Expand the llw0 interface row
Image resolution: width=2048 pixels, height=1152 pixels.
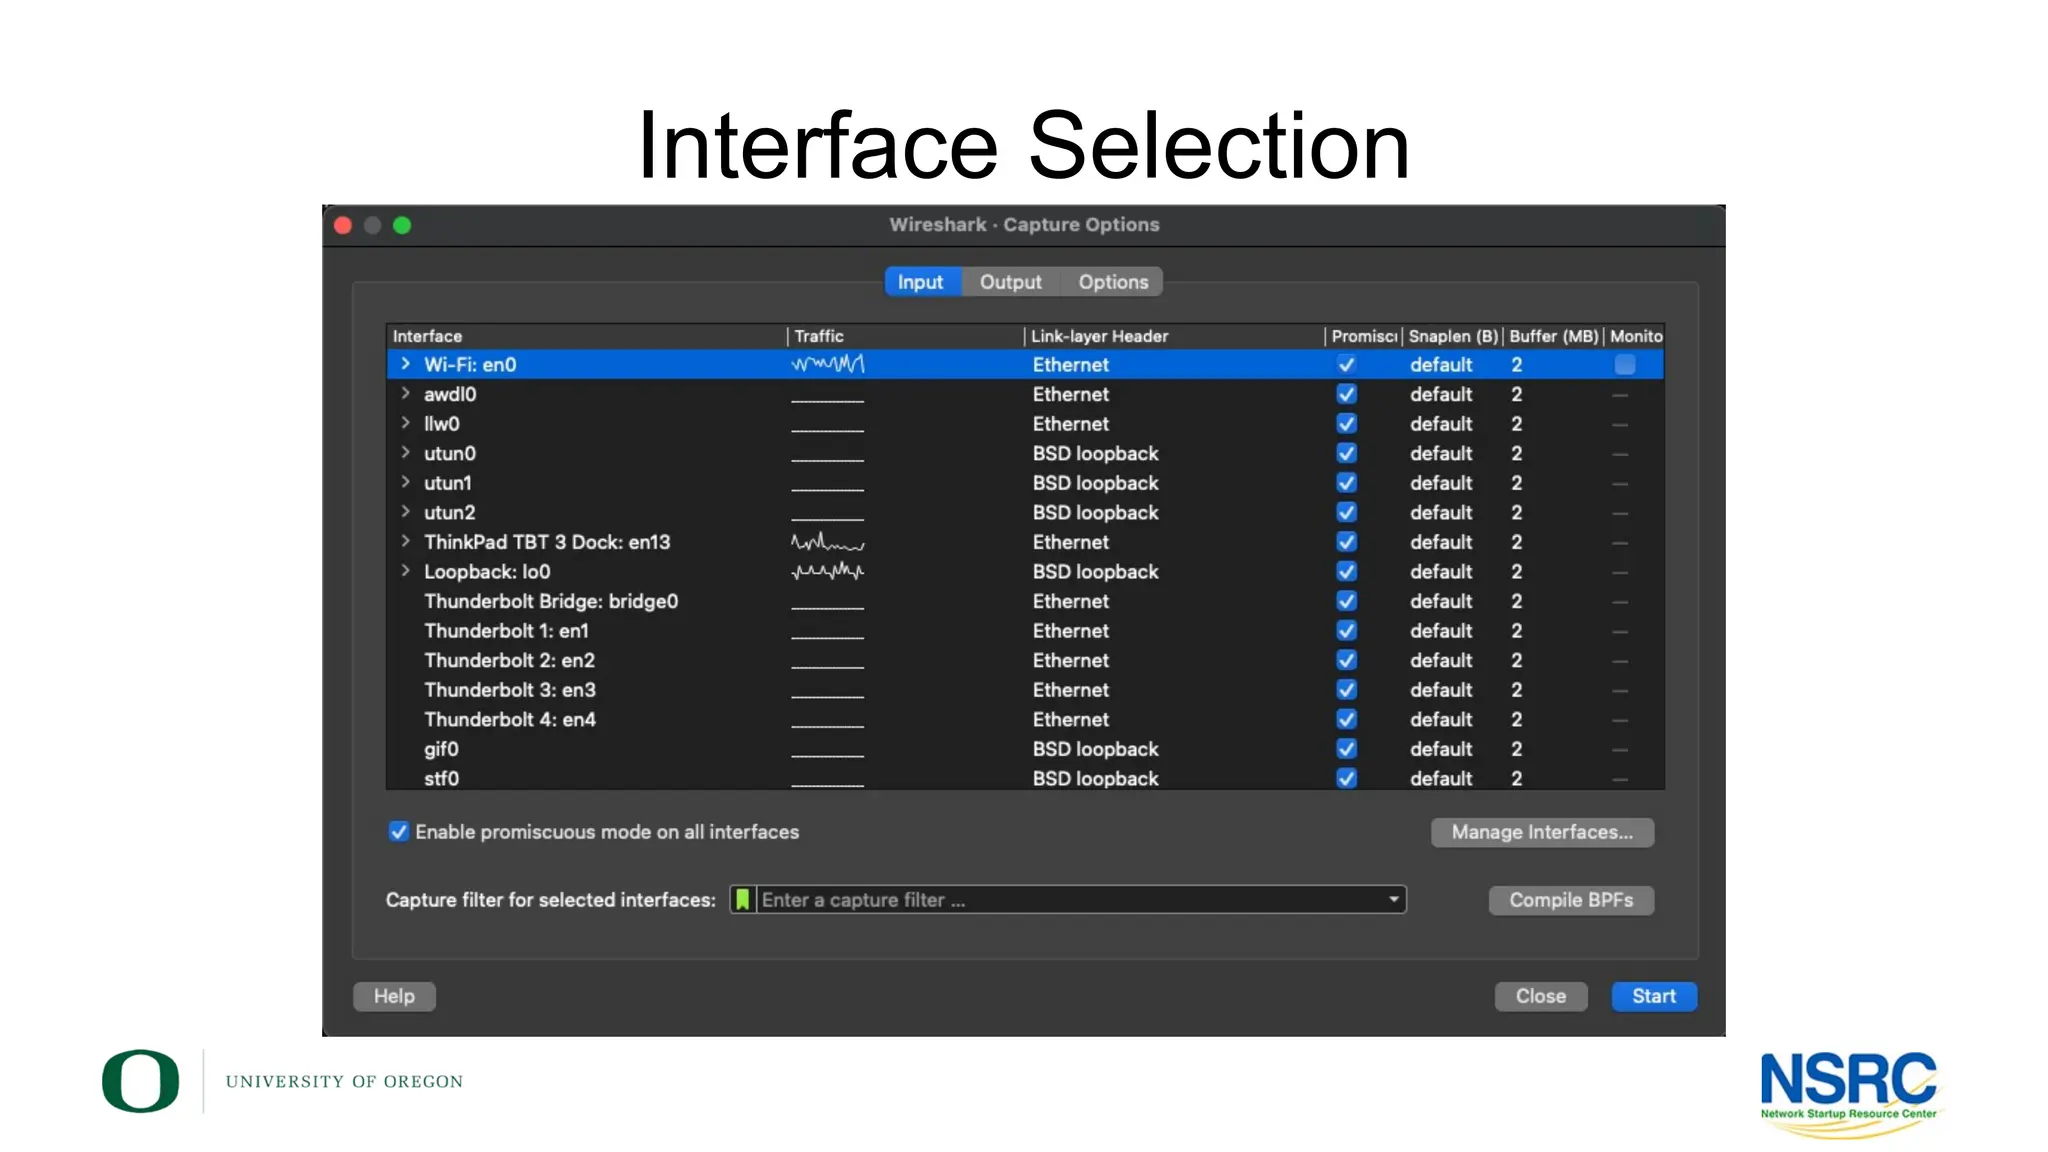point(405,423)
